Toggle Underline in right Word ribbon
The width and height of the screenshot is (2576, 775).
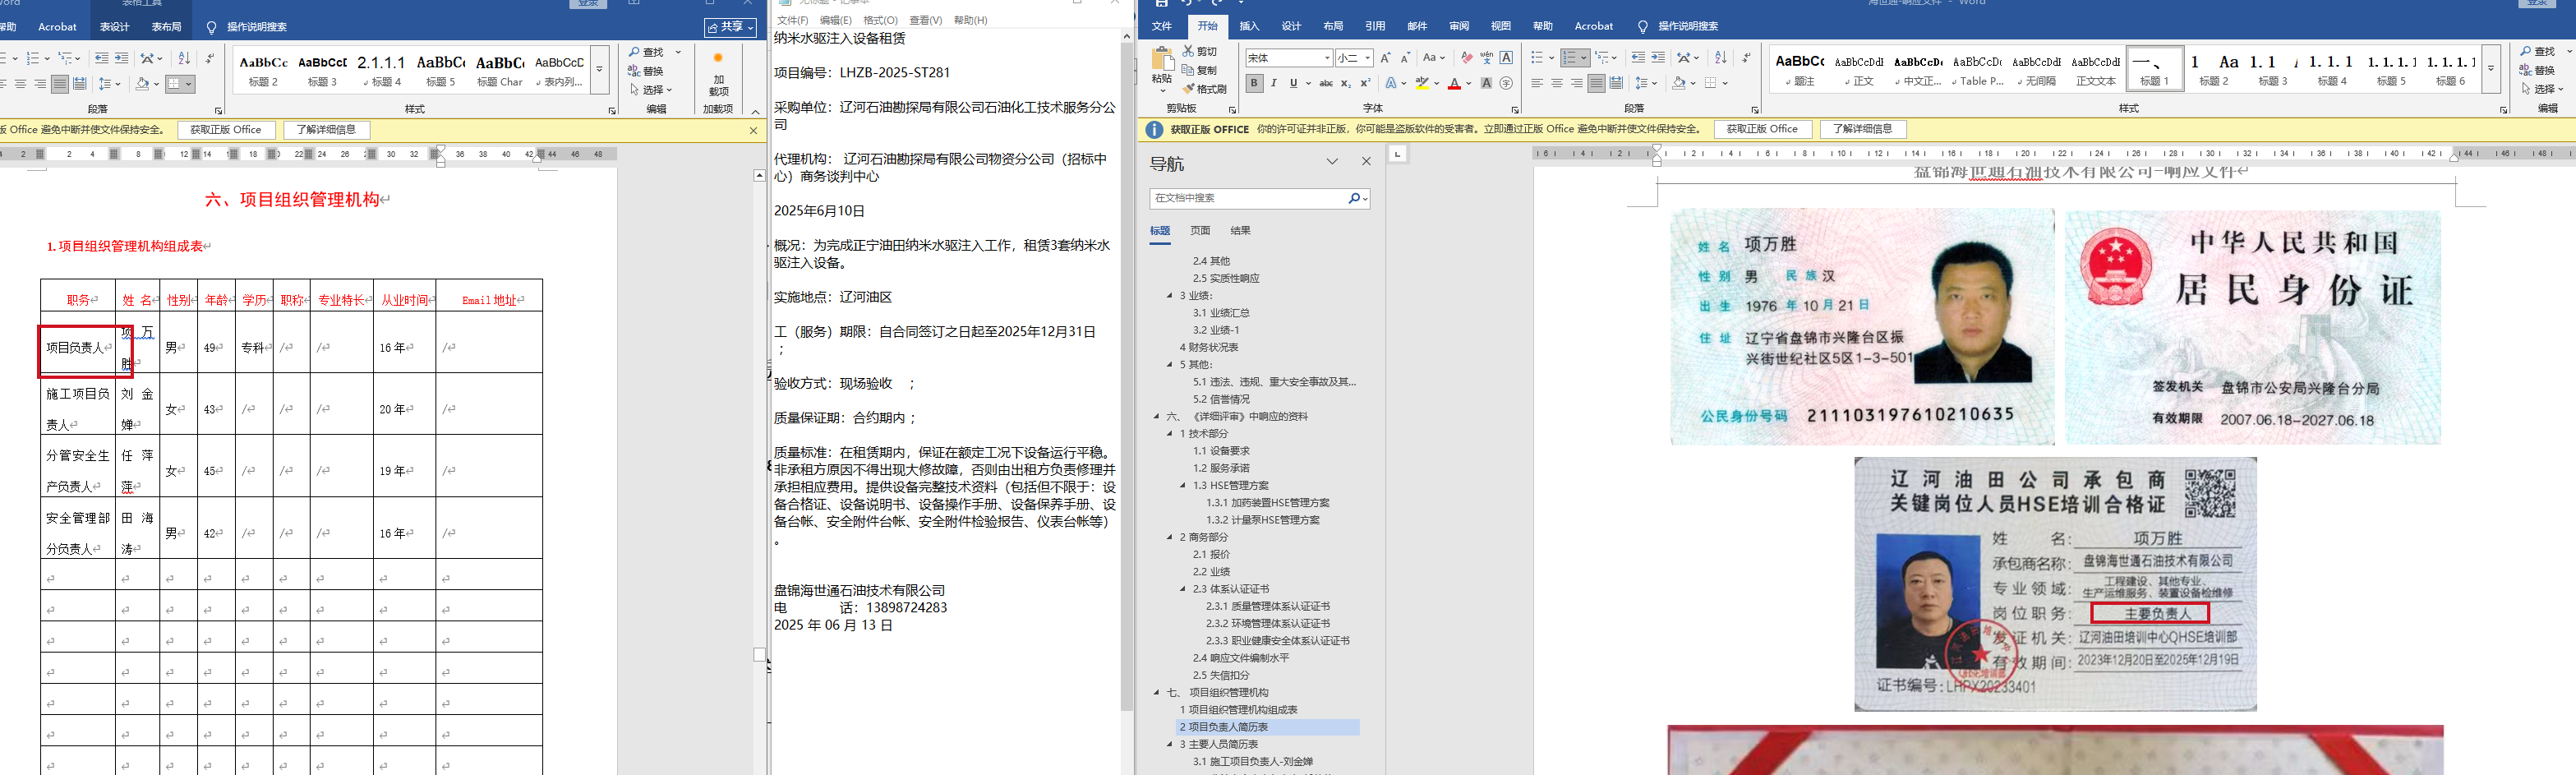click(1293, 83)
